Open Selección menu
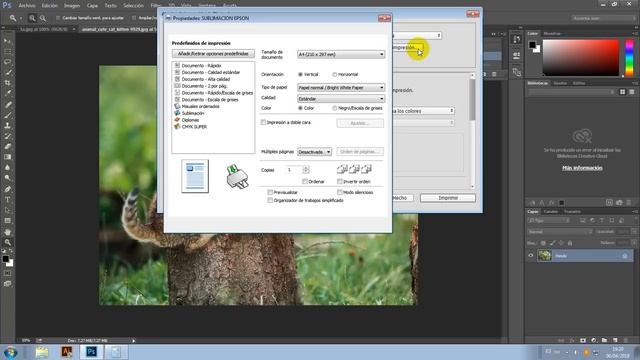 tap(133, 6)
